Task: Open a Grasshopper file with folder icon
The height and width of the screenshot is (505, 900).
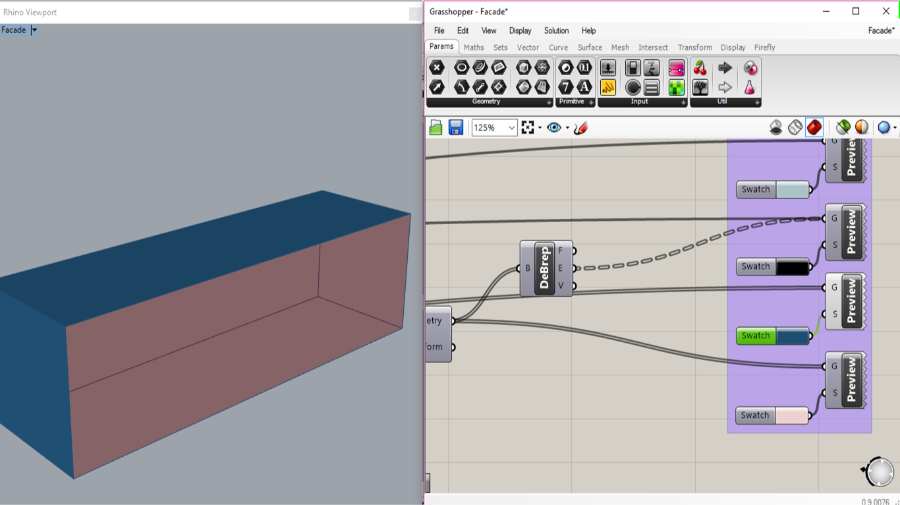Action: point(436,127)
